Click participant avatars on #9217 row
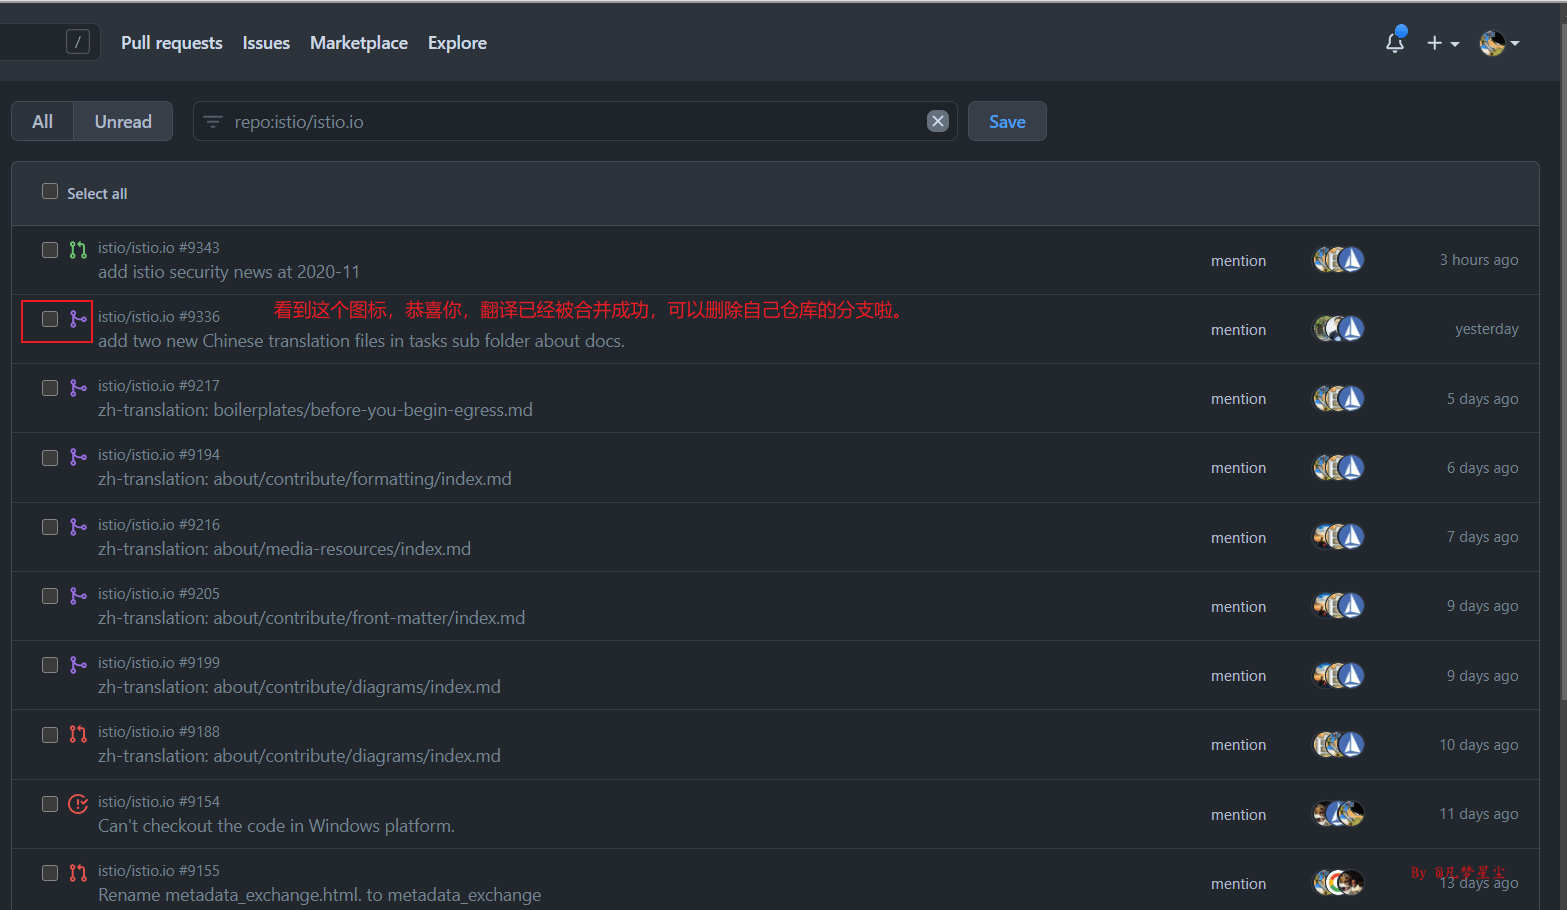This screenshot has width=1567, height=910. click(x=1339, y=399)
